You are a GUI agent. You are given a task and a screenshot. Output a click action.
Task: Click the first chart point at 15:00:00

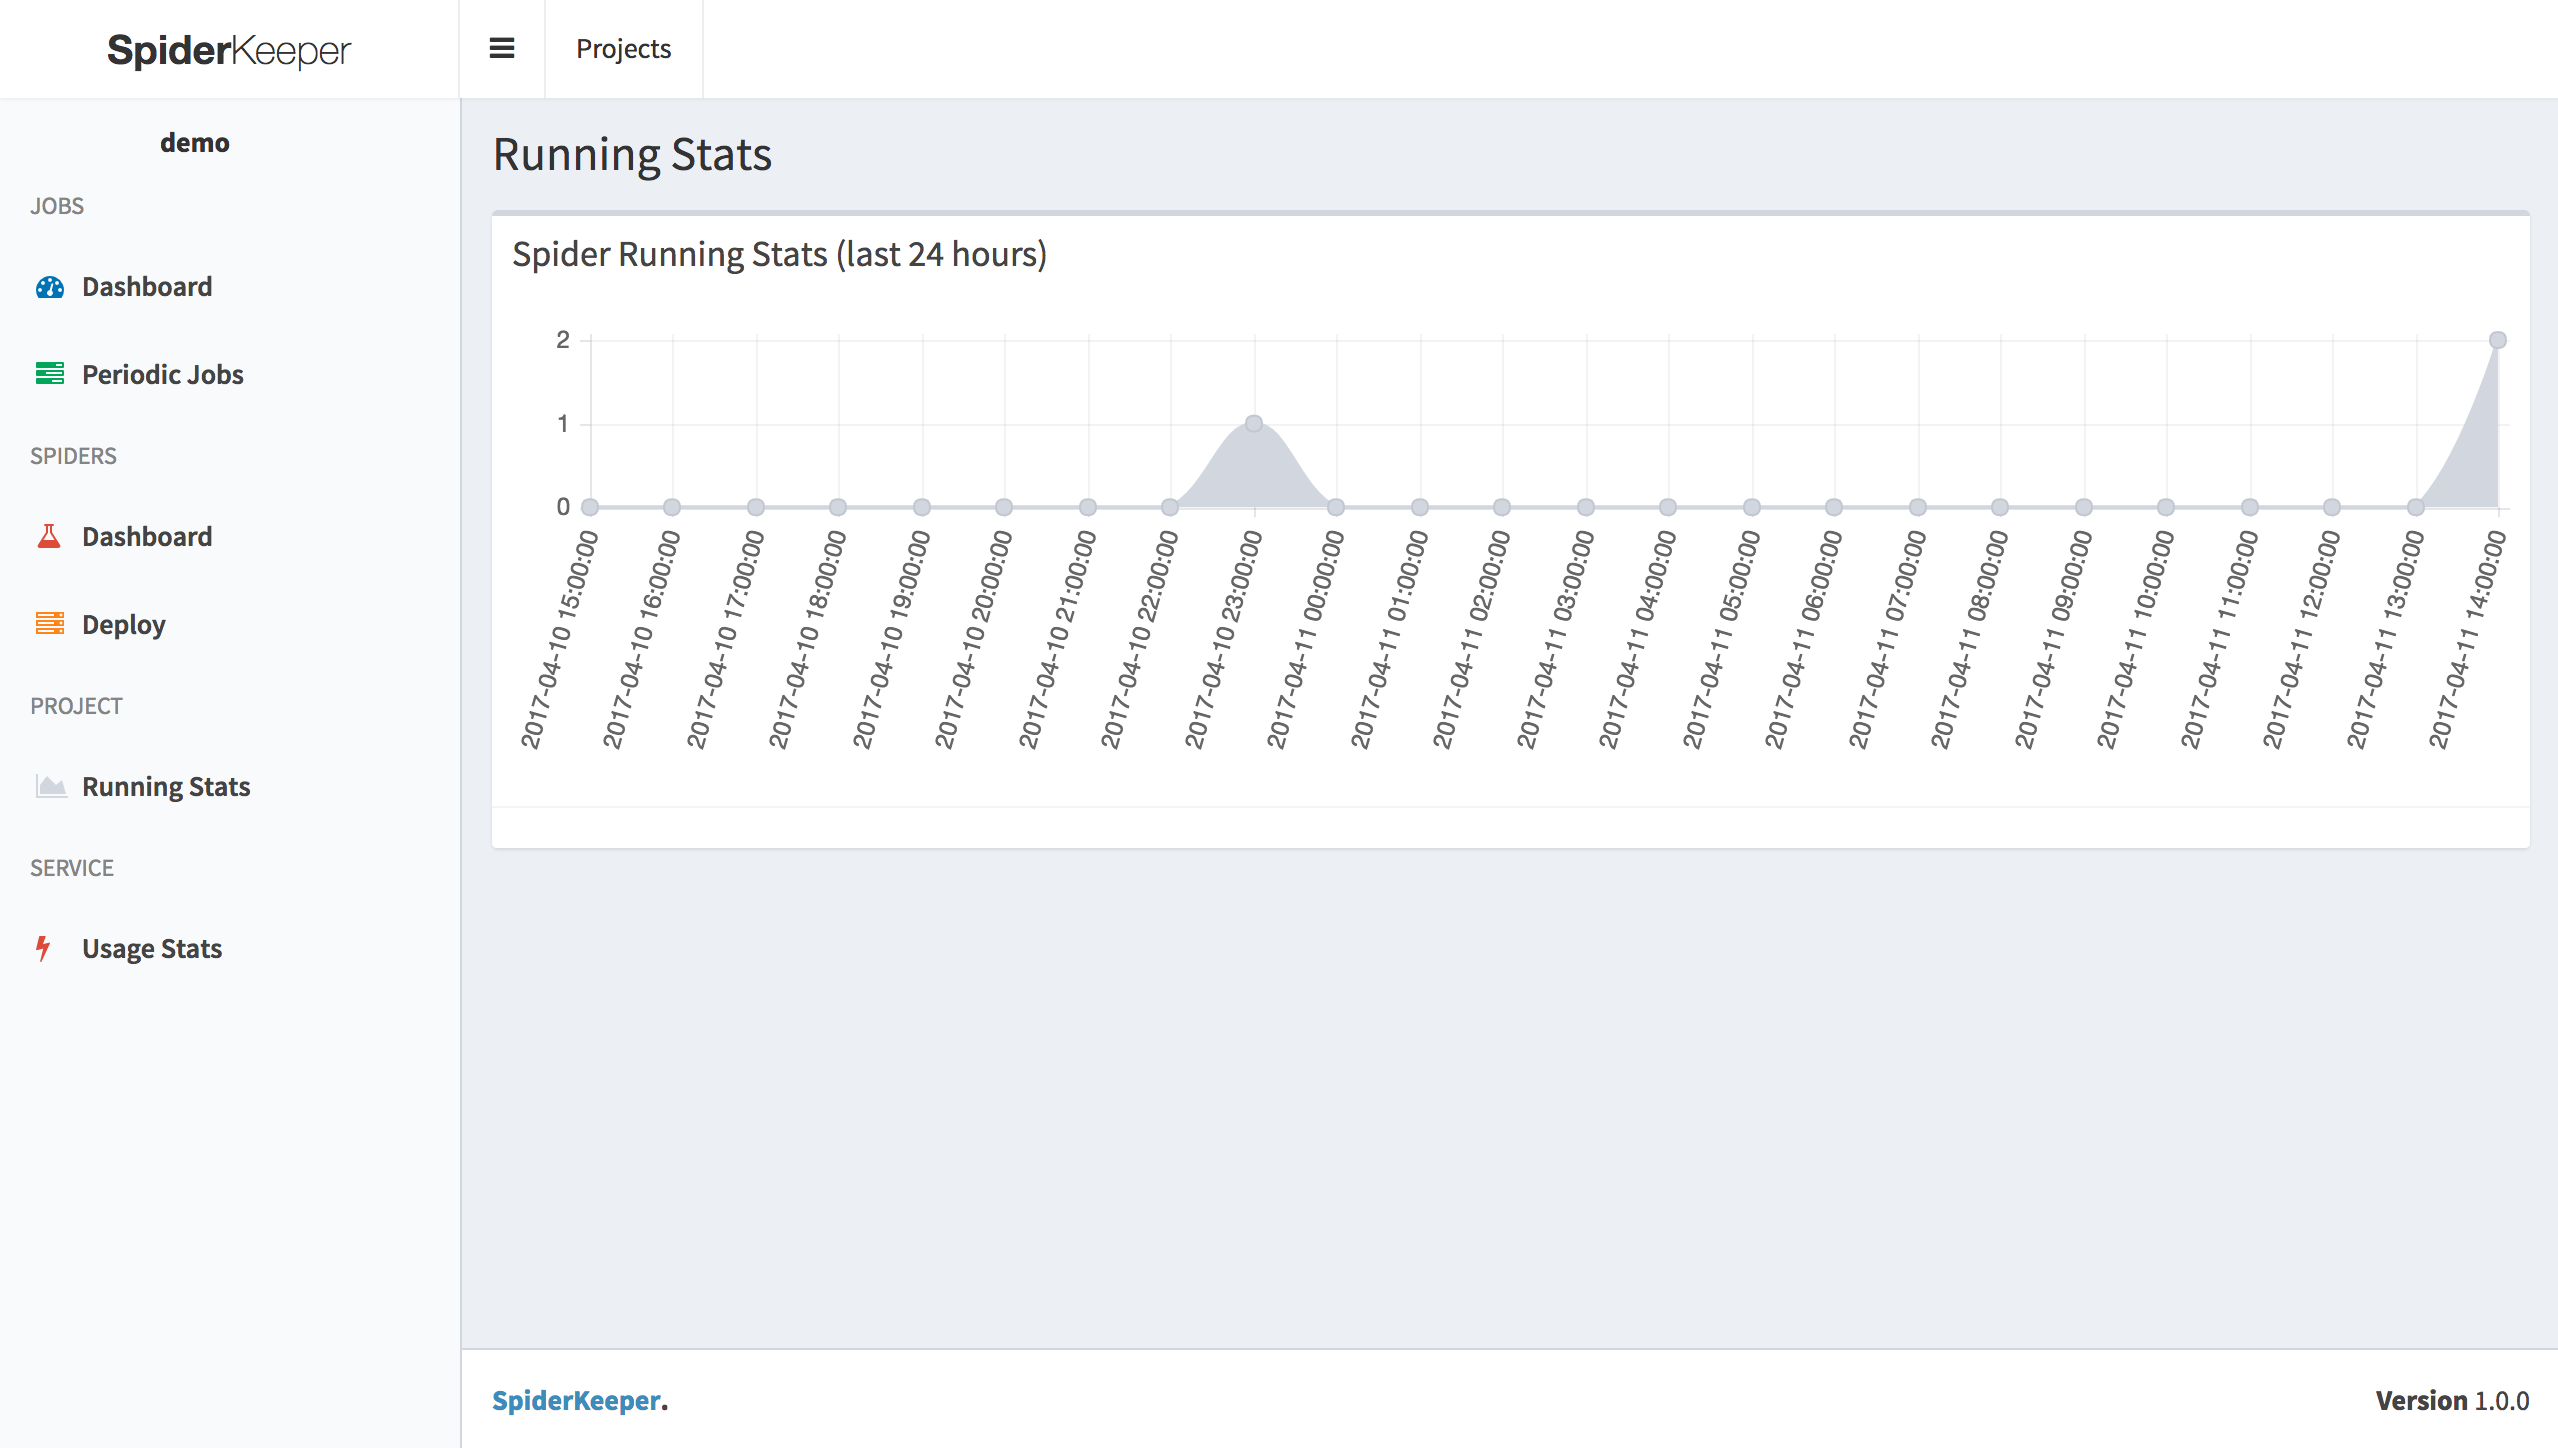590,507
